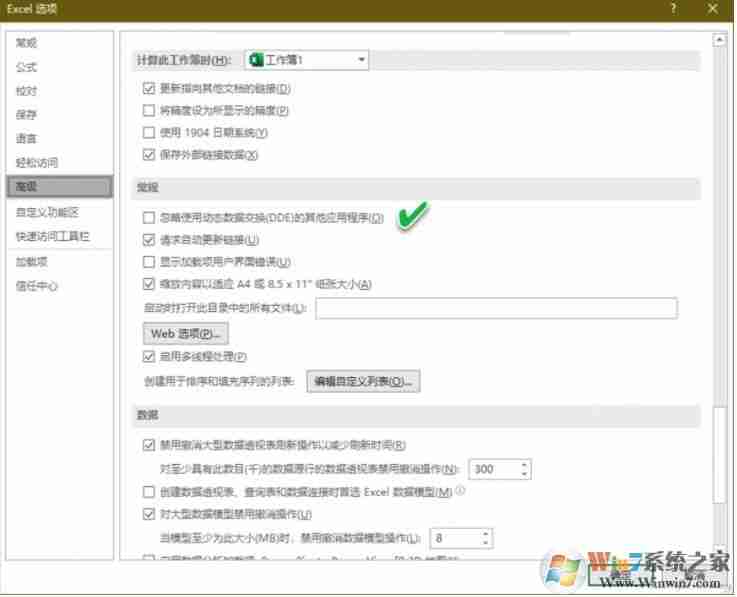This screenshot has width=737, height=597.
Task: Open the 轻松访问 options category
Action: tap(37, 163)
